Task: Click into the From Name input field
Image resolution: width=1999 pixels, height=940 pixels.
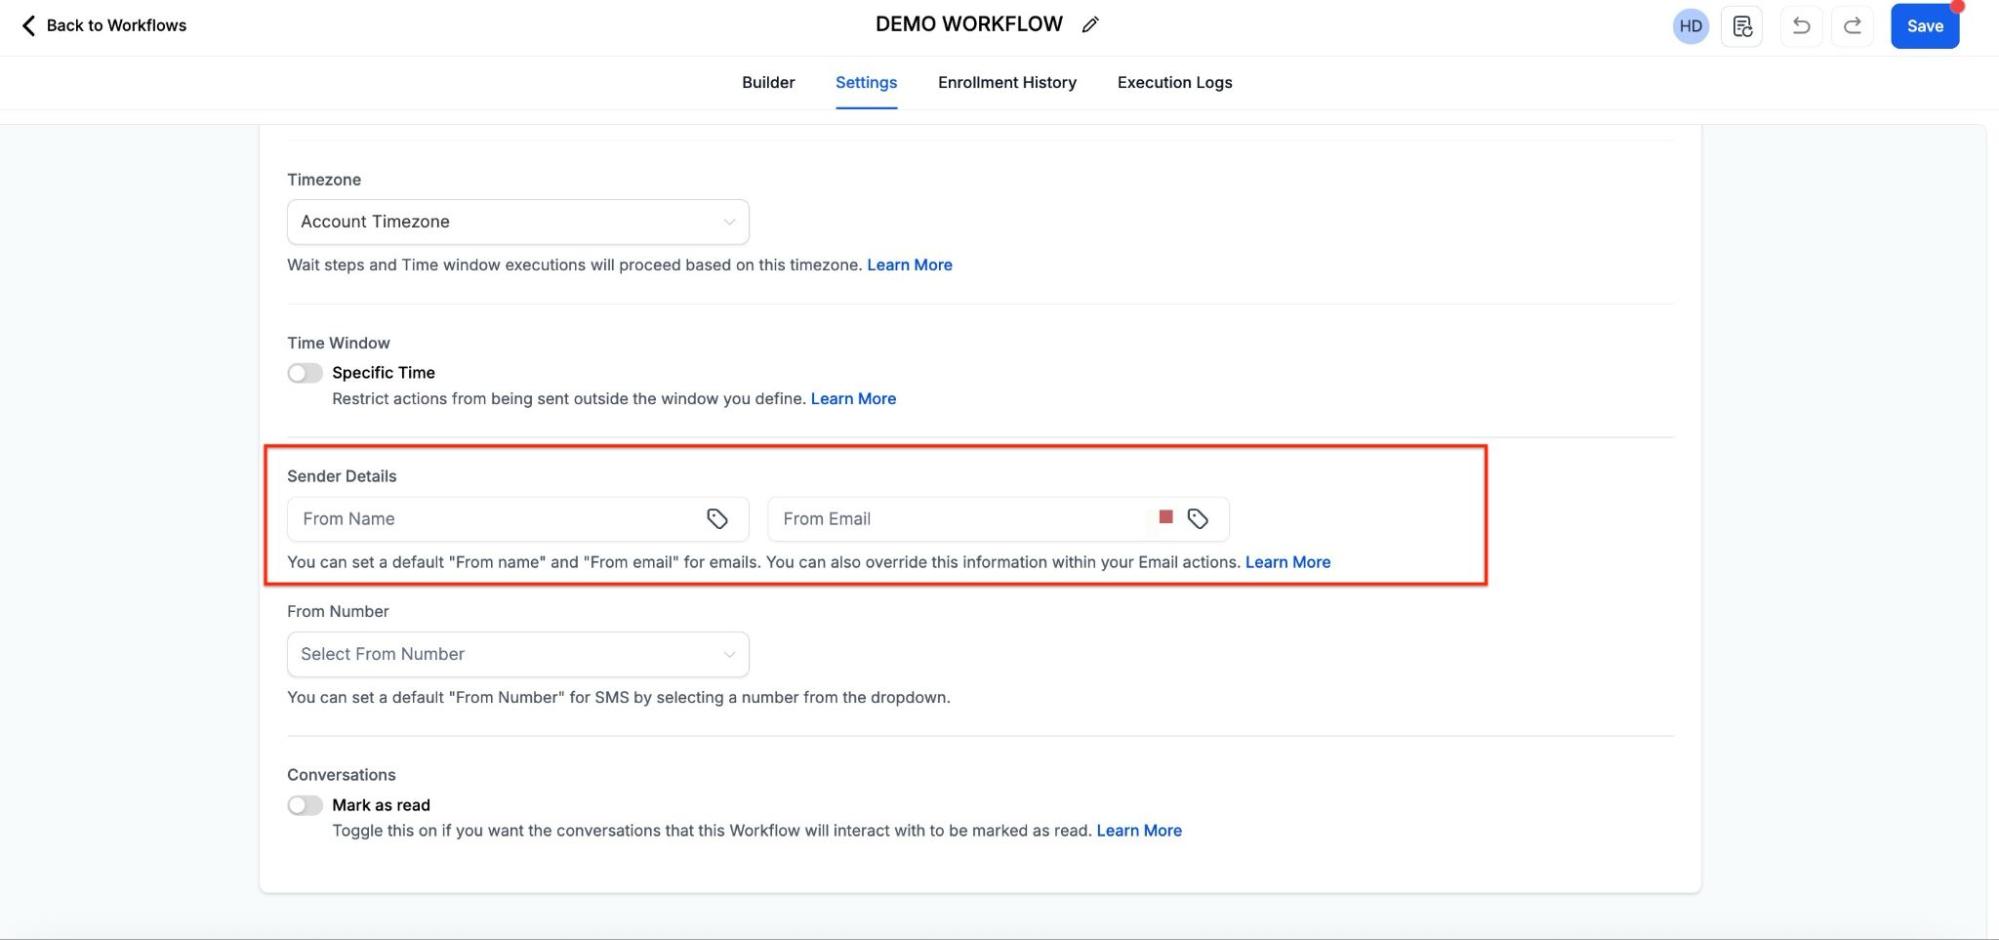Action: (x=495, y=519)
